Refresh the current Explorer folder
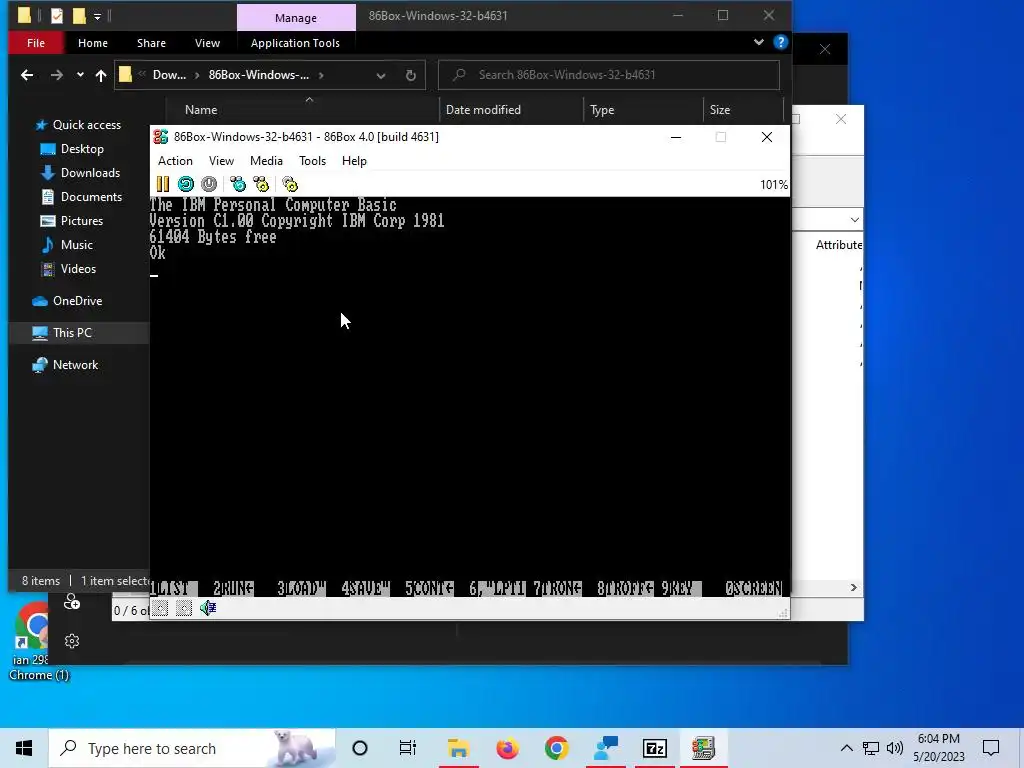 tap(410, 75)
